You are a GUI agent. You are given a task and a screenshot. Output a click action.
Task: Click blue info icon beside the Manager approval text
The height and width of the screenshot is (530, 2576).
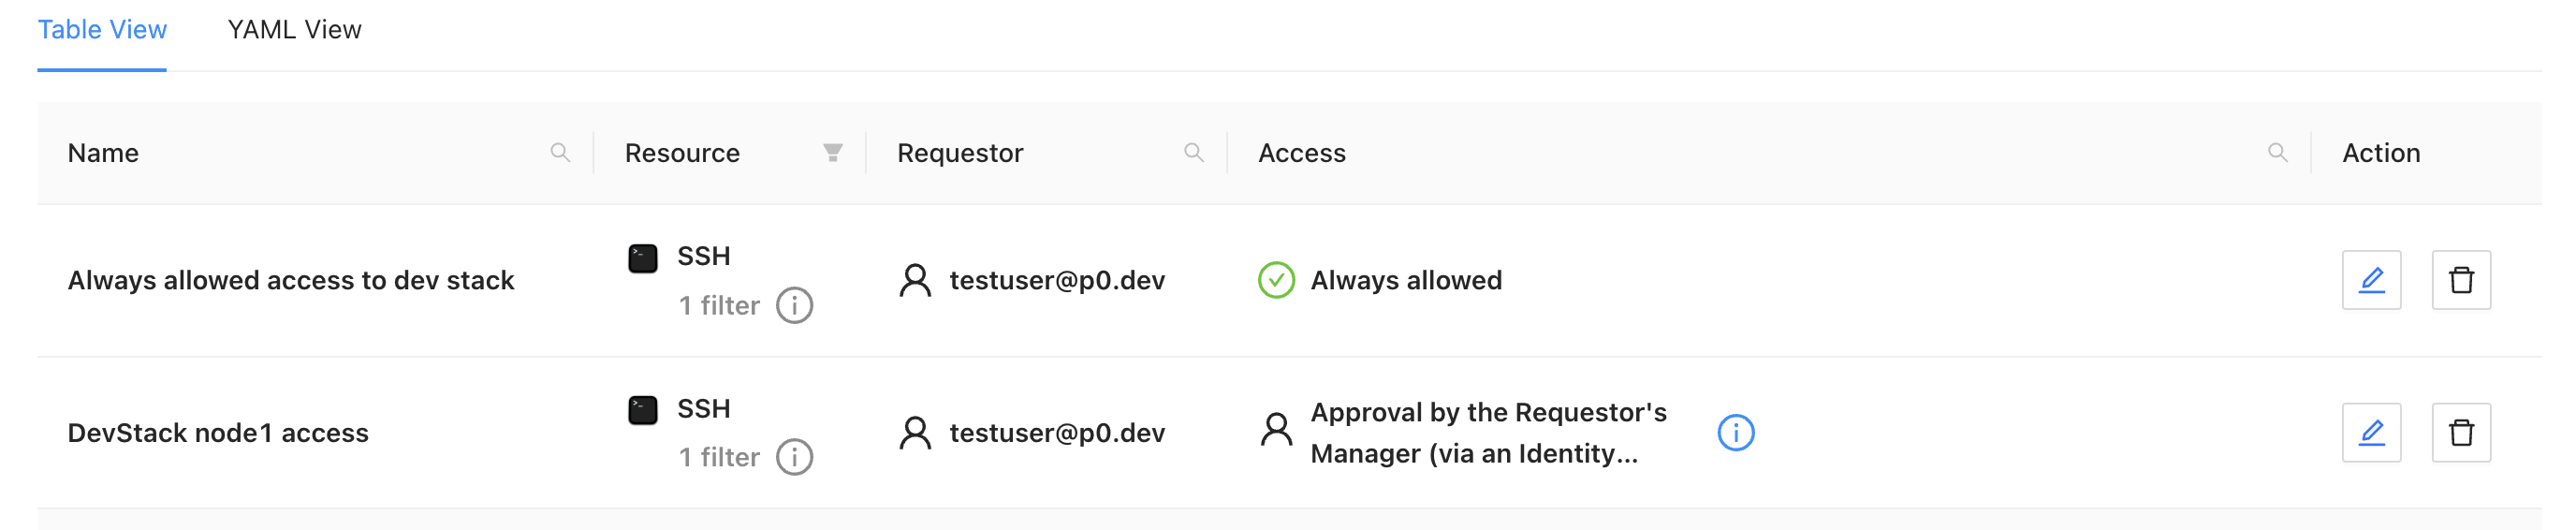click(x=1735, y=433)
